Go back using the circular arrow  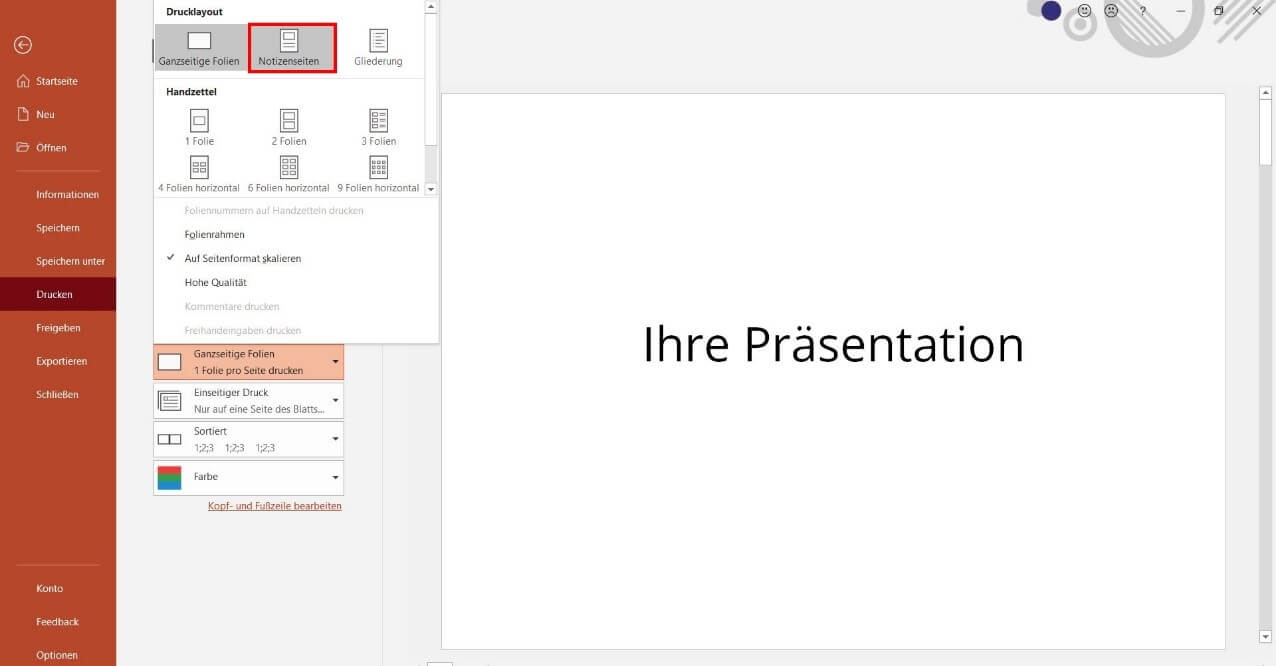(23, 45)
